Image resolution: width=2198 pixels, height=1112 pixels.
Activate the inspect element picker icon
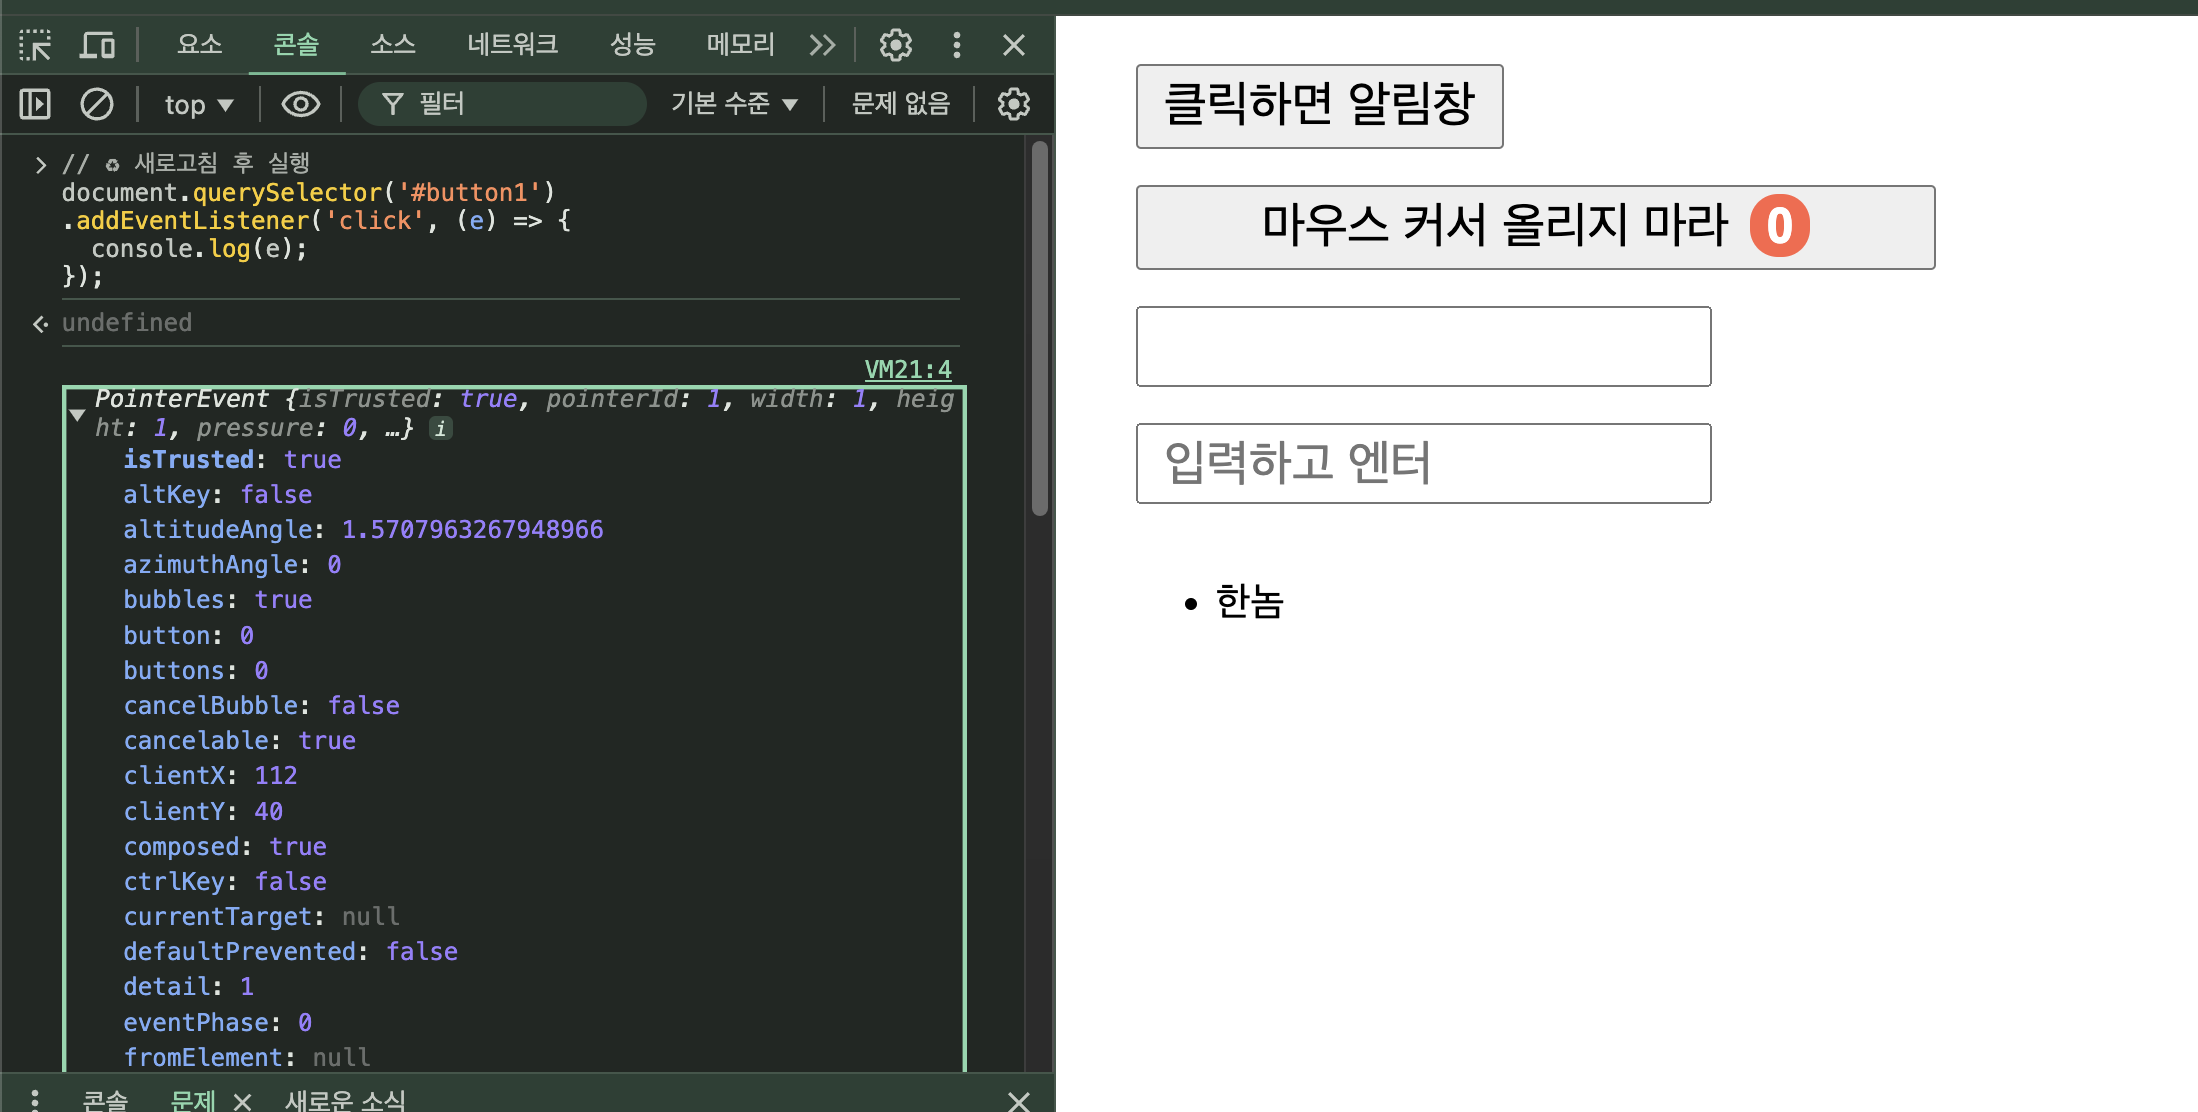pos(35,45)
